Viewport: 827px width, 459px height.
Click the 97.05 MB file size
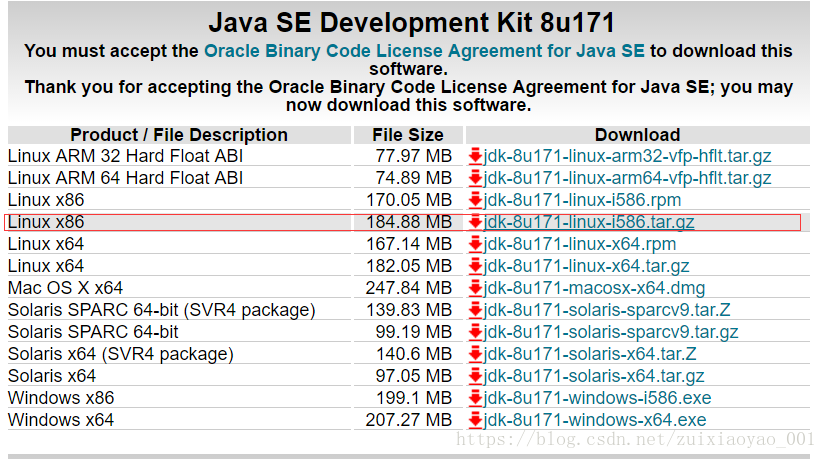414,376
